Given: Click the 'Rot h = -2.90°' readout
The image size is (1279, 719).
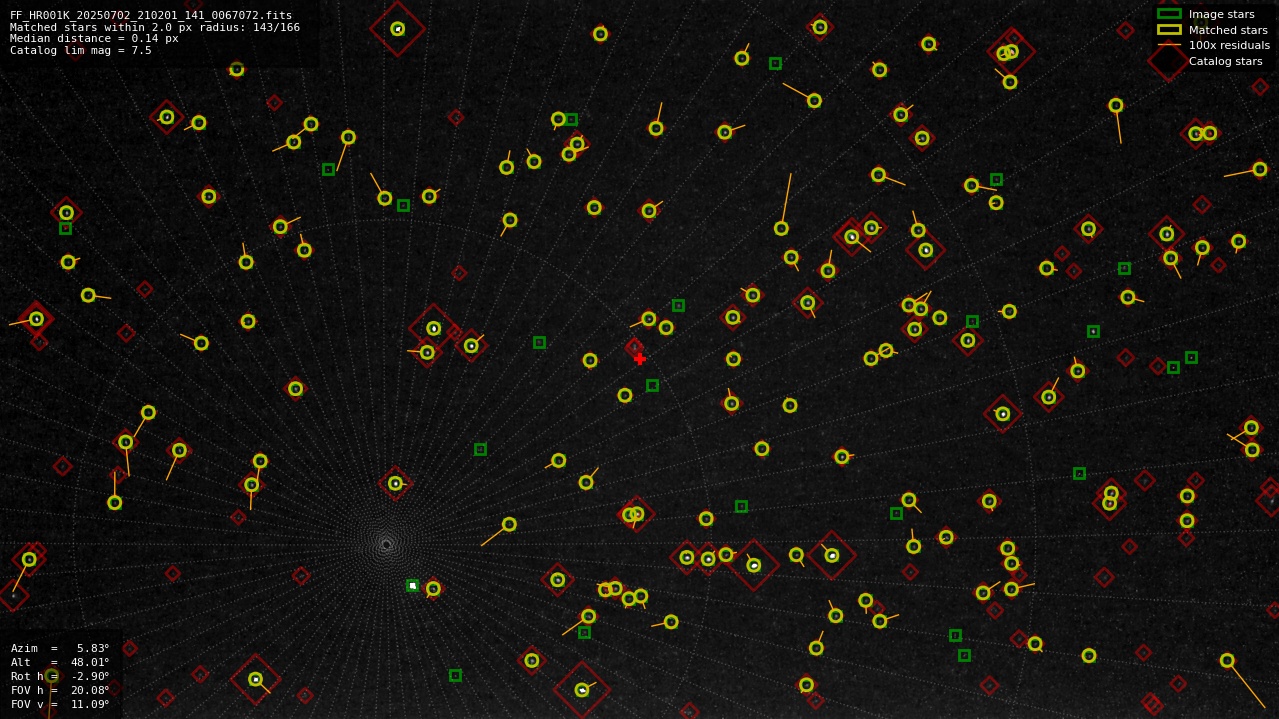Looking at the screenshot, I should point(60,676).
